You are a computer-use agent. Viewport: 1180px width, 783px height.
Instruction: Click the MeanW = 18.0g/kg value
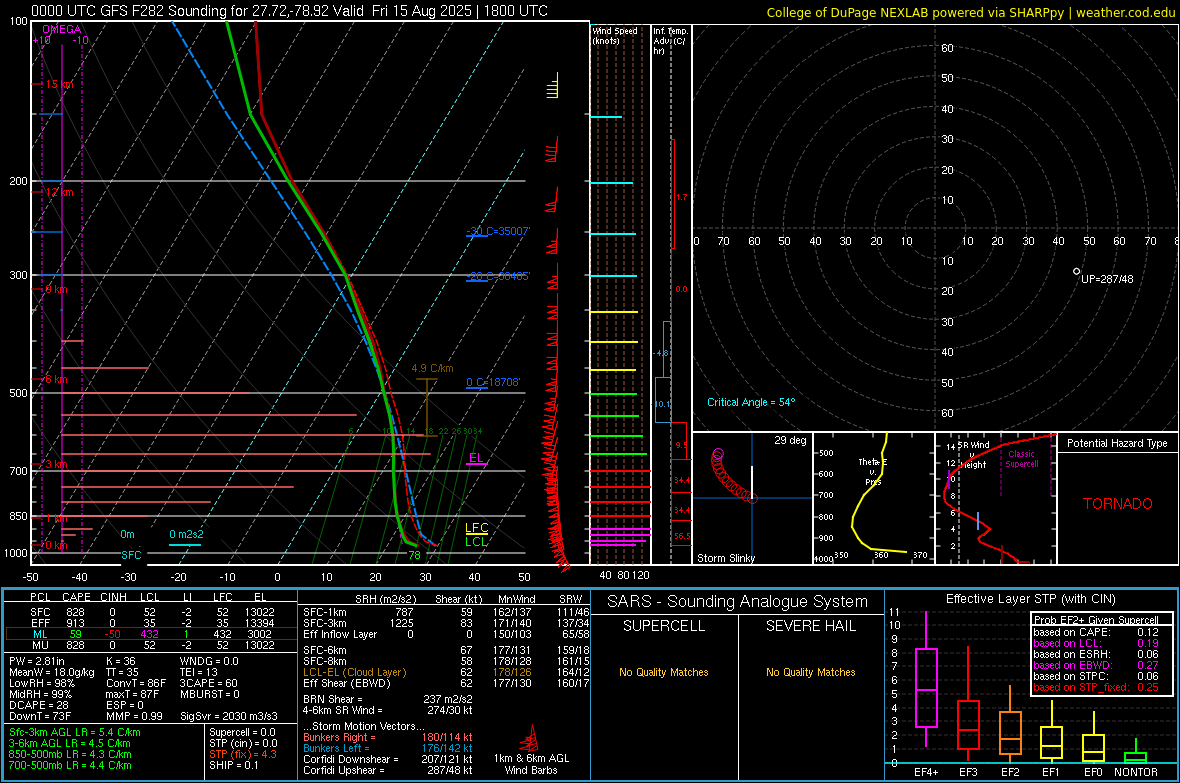(x=52, y=672)
